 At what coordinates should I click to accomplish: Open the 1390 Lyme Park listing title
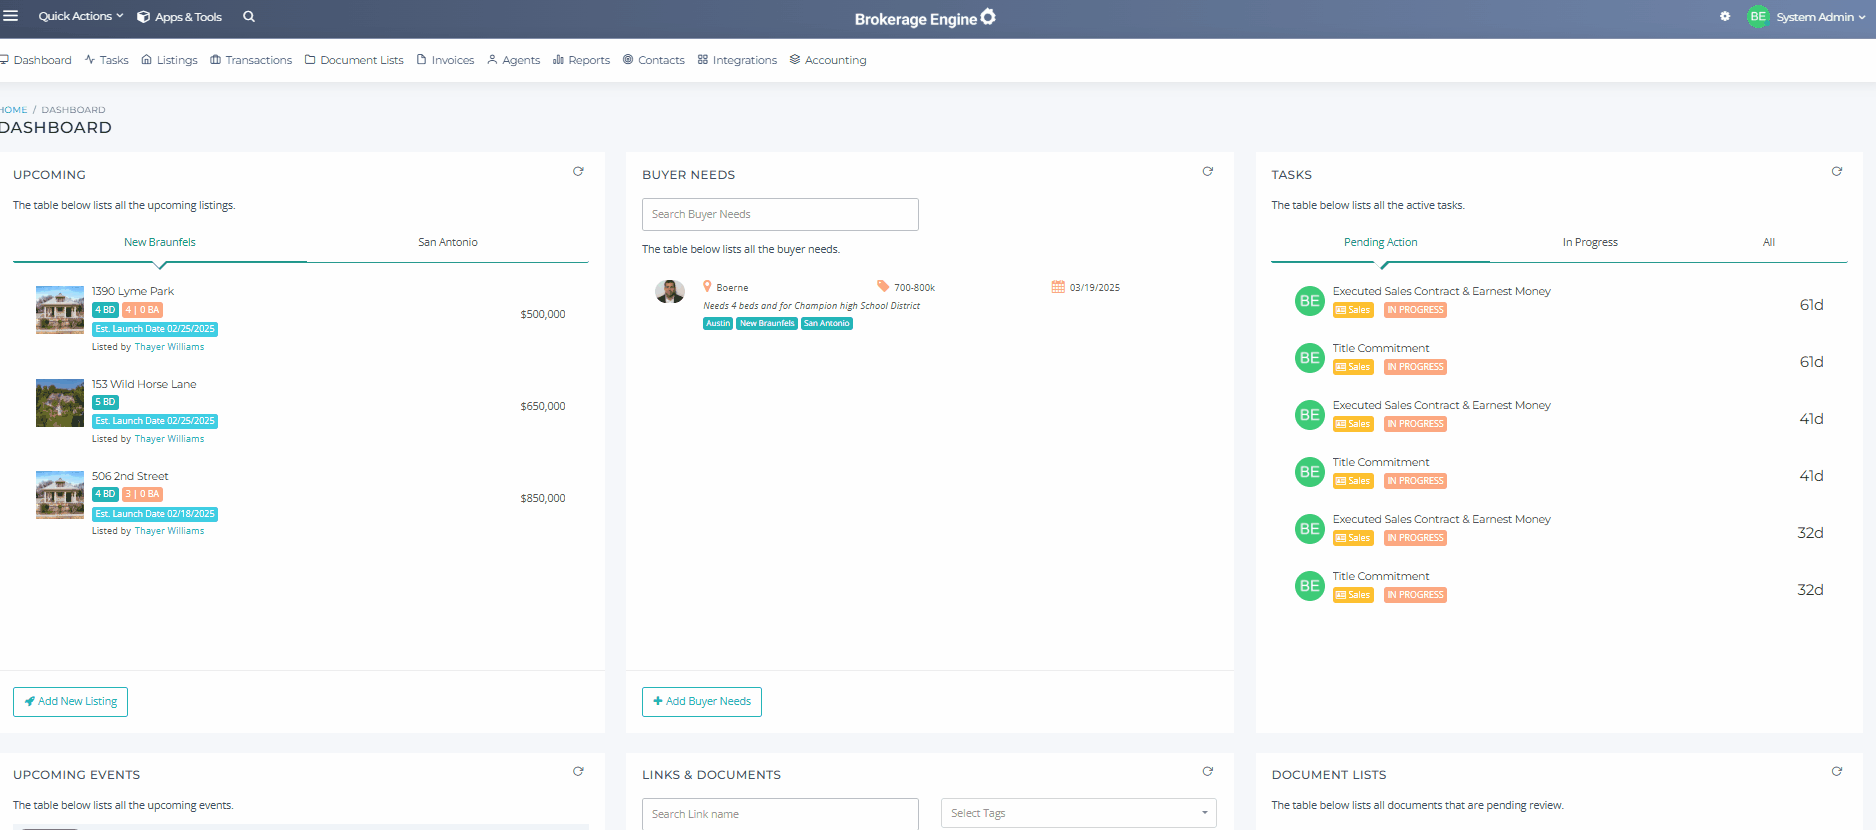133,291
